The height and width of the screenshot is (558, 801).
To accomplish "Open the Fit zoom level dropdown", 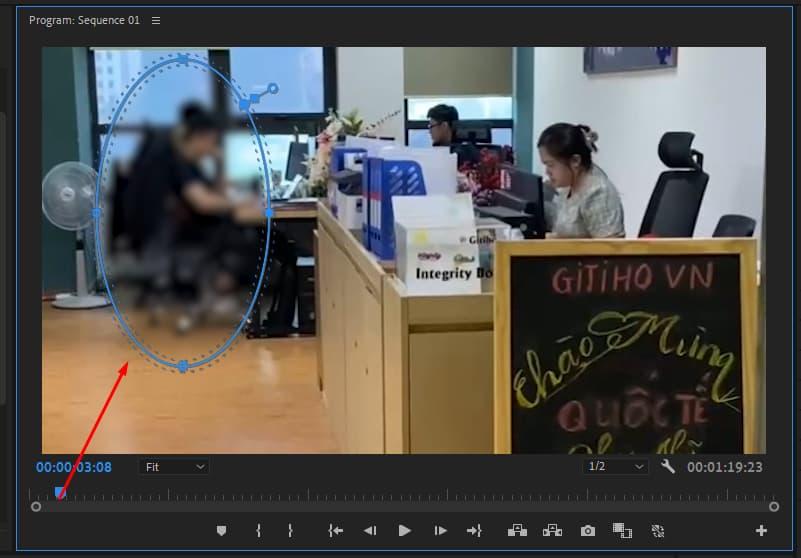I will pos(174,467).
